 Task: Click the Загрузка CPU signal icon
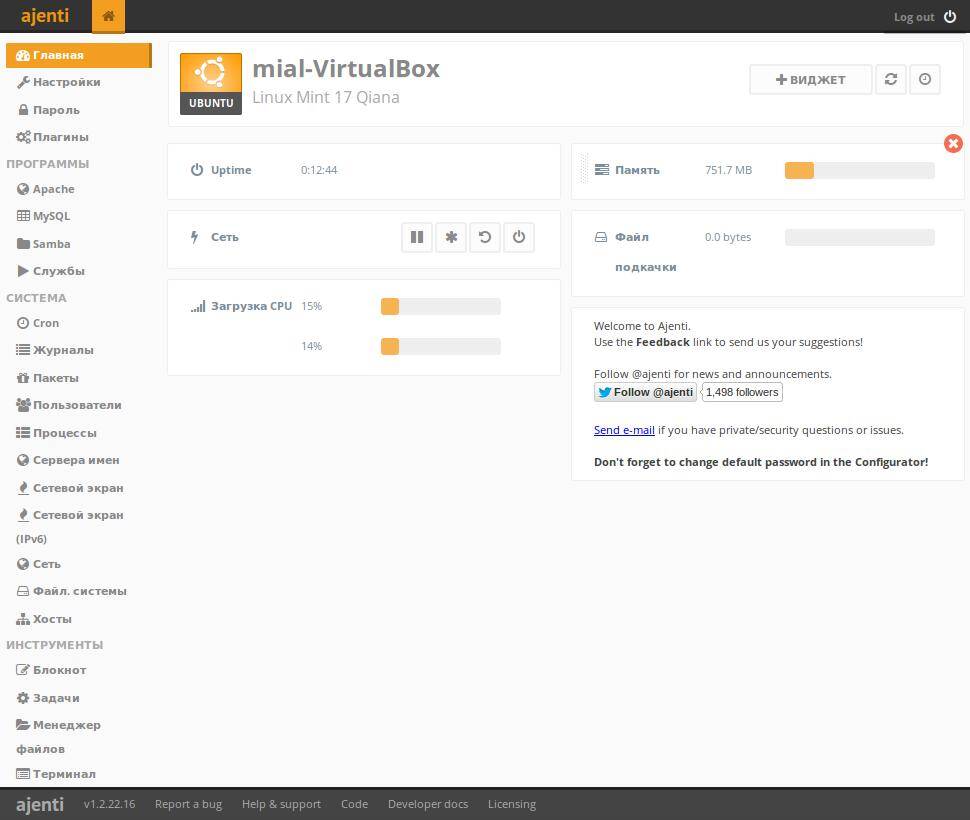click(x=198, y=306)
